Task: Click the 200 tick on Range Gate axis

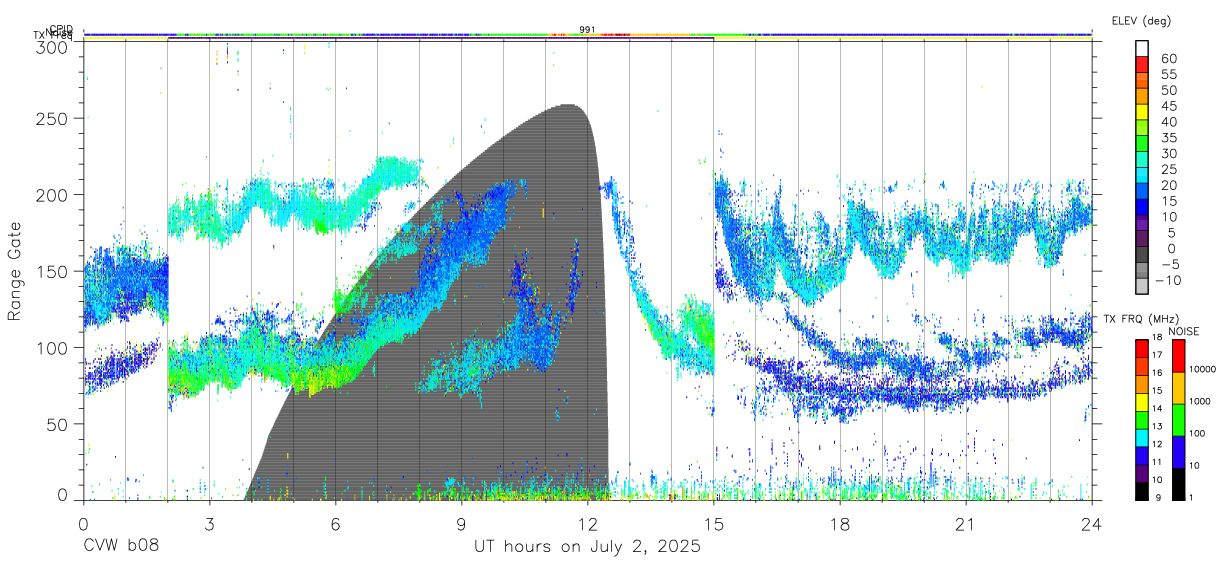Action: tap(50, 194)
